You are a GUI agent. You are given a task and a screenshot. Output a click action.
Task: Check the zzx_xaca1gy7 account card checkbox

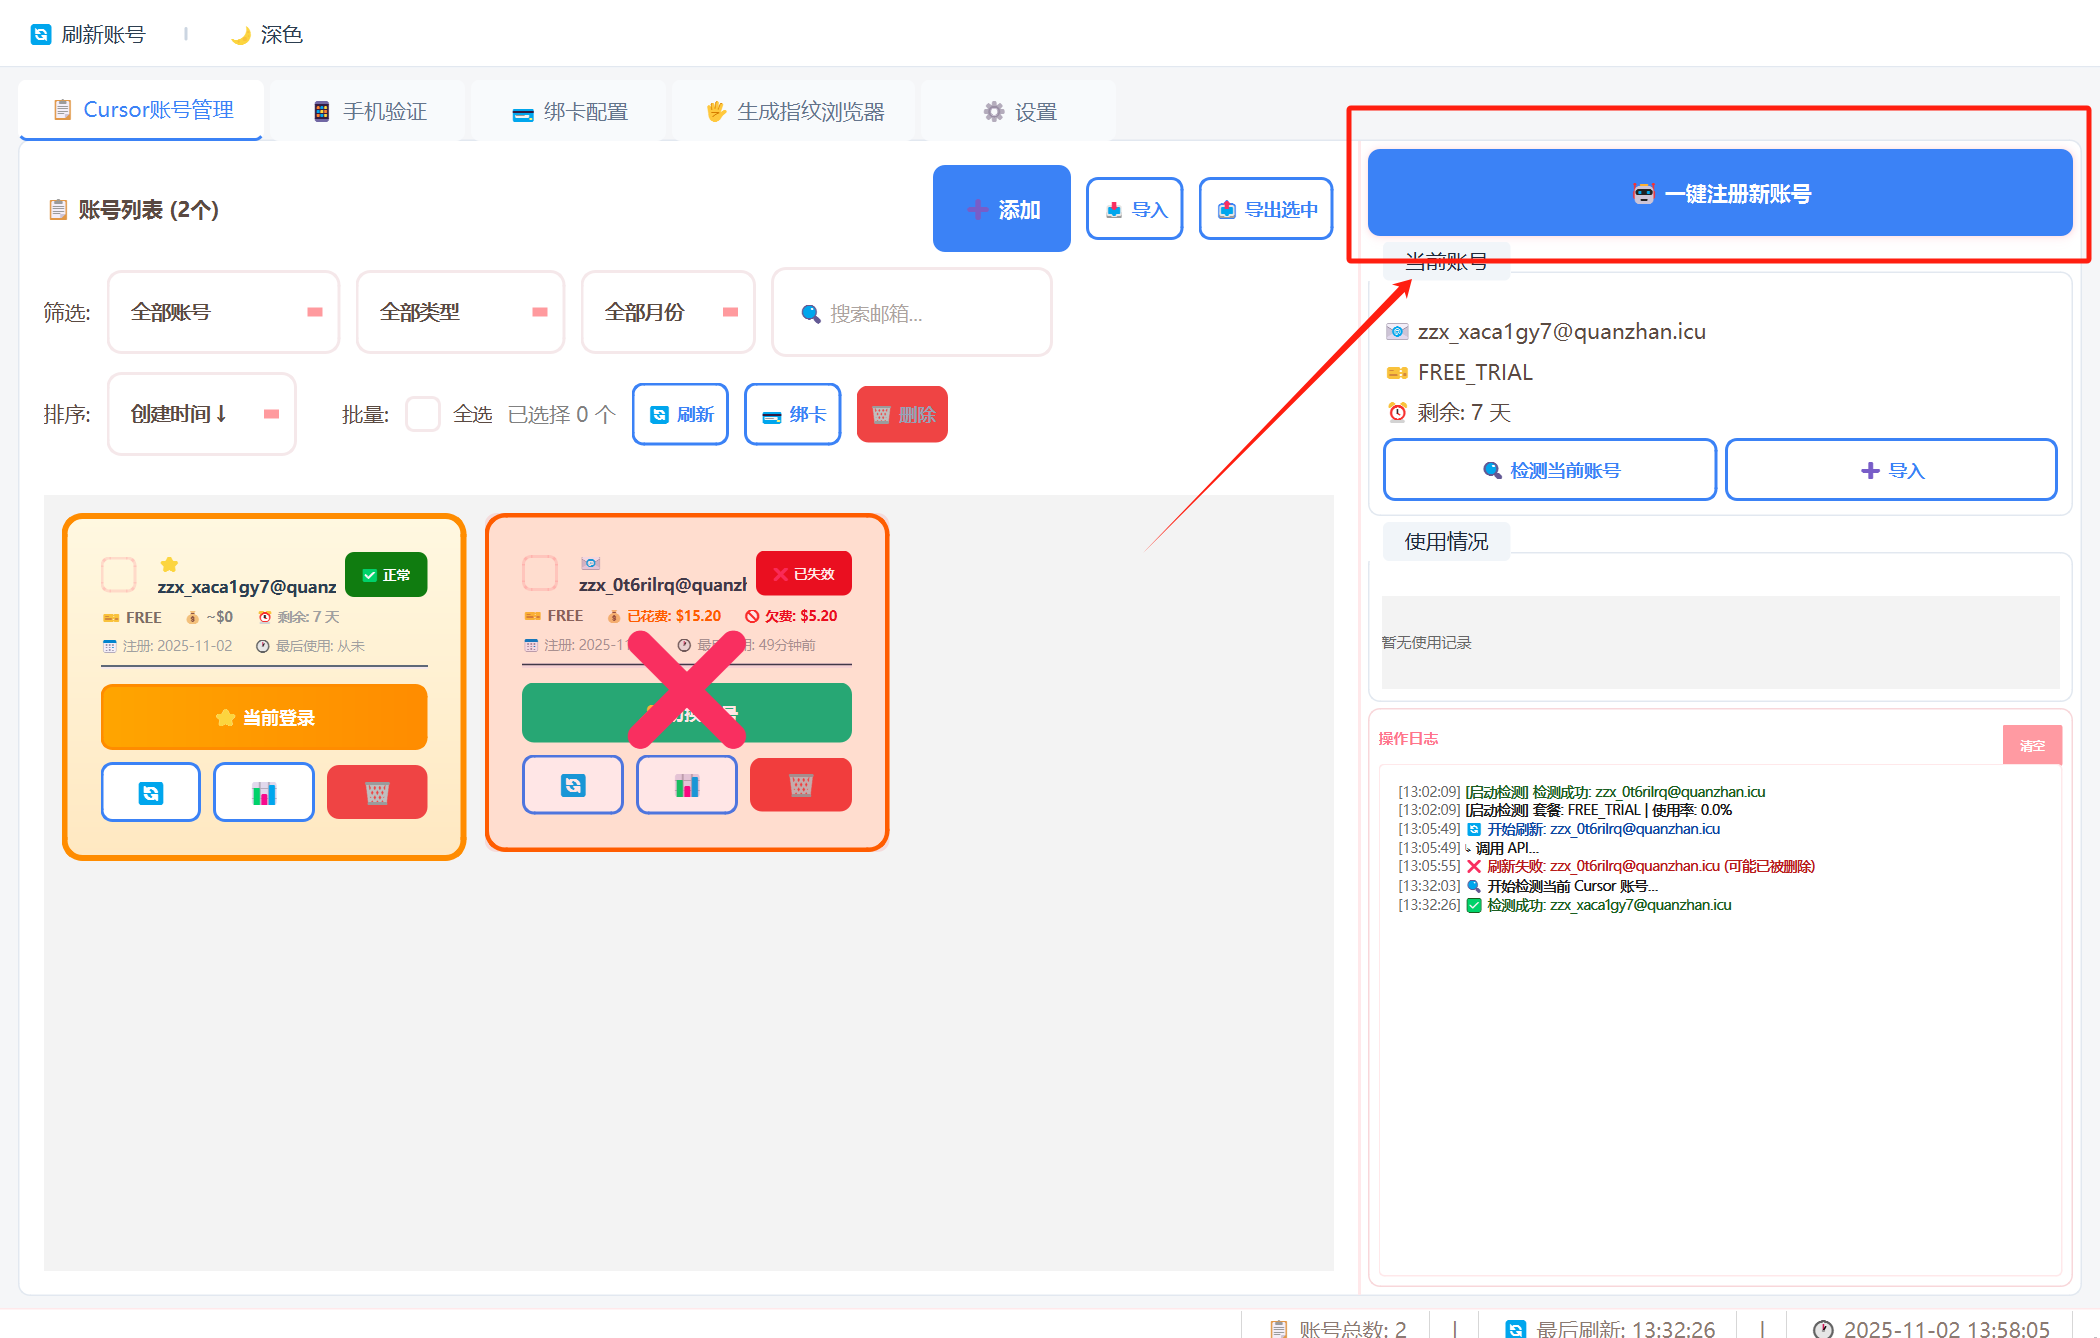click(x=119, y=575)
